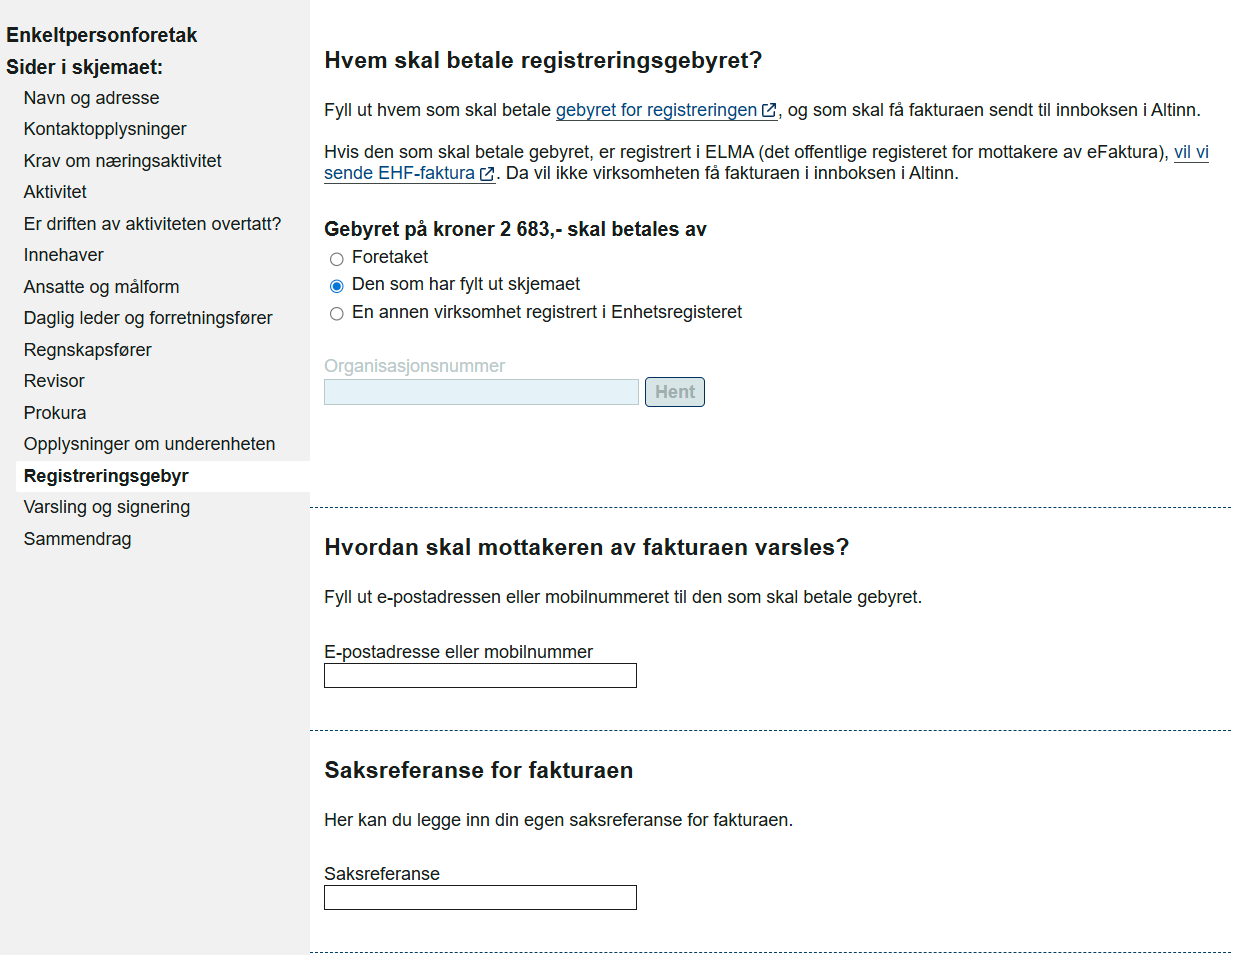Select the Foretaket radio button

point(337,259)
